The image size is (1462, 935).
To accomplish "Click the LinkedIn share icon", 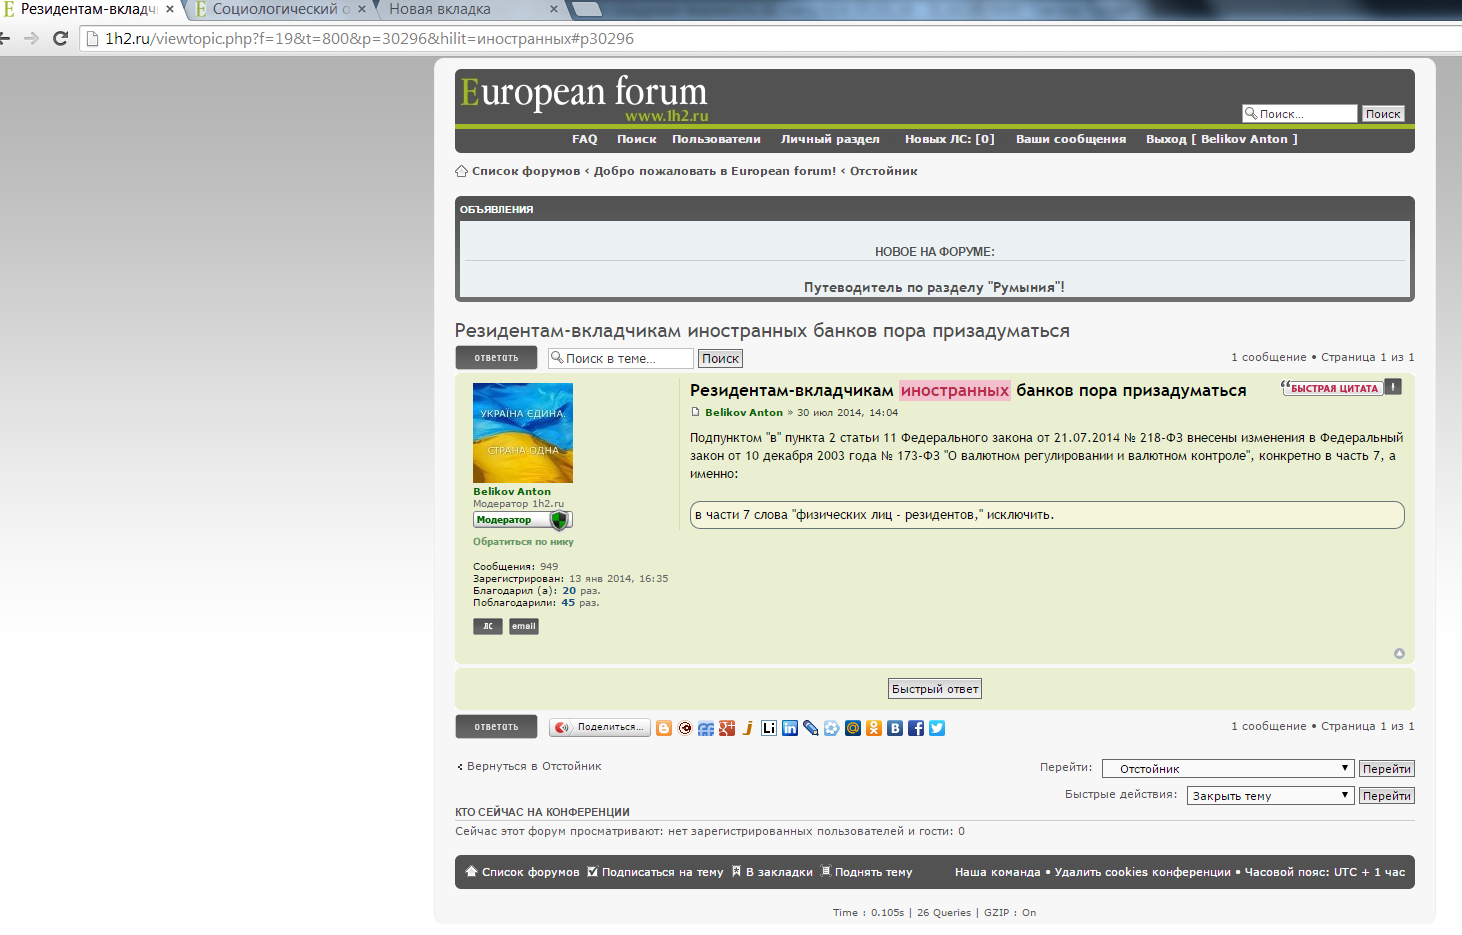I will tap(790, 728).
